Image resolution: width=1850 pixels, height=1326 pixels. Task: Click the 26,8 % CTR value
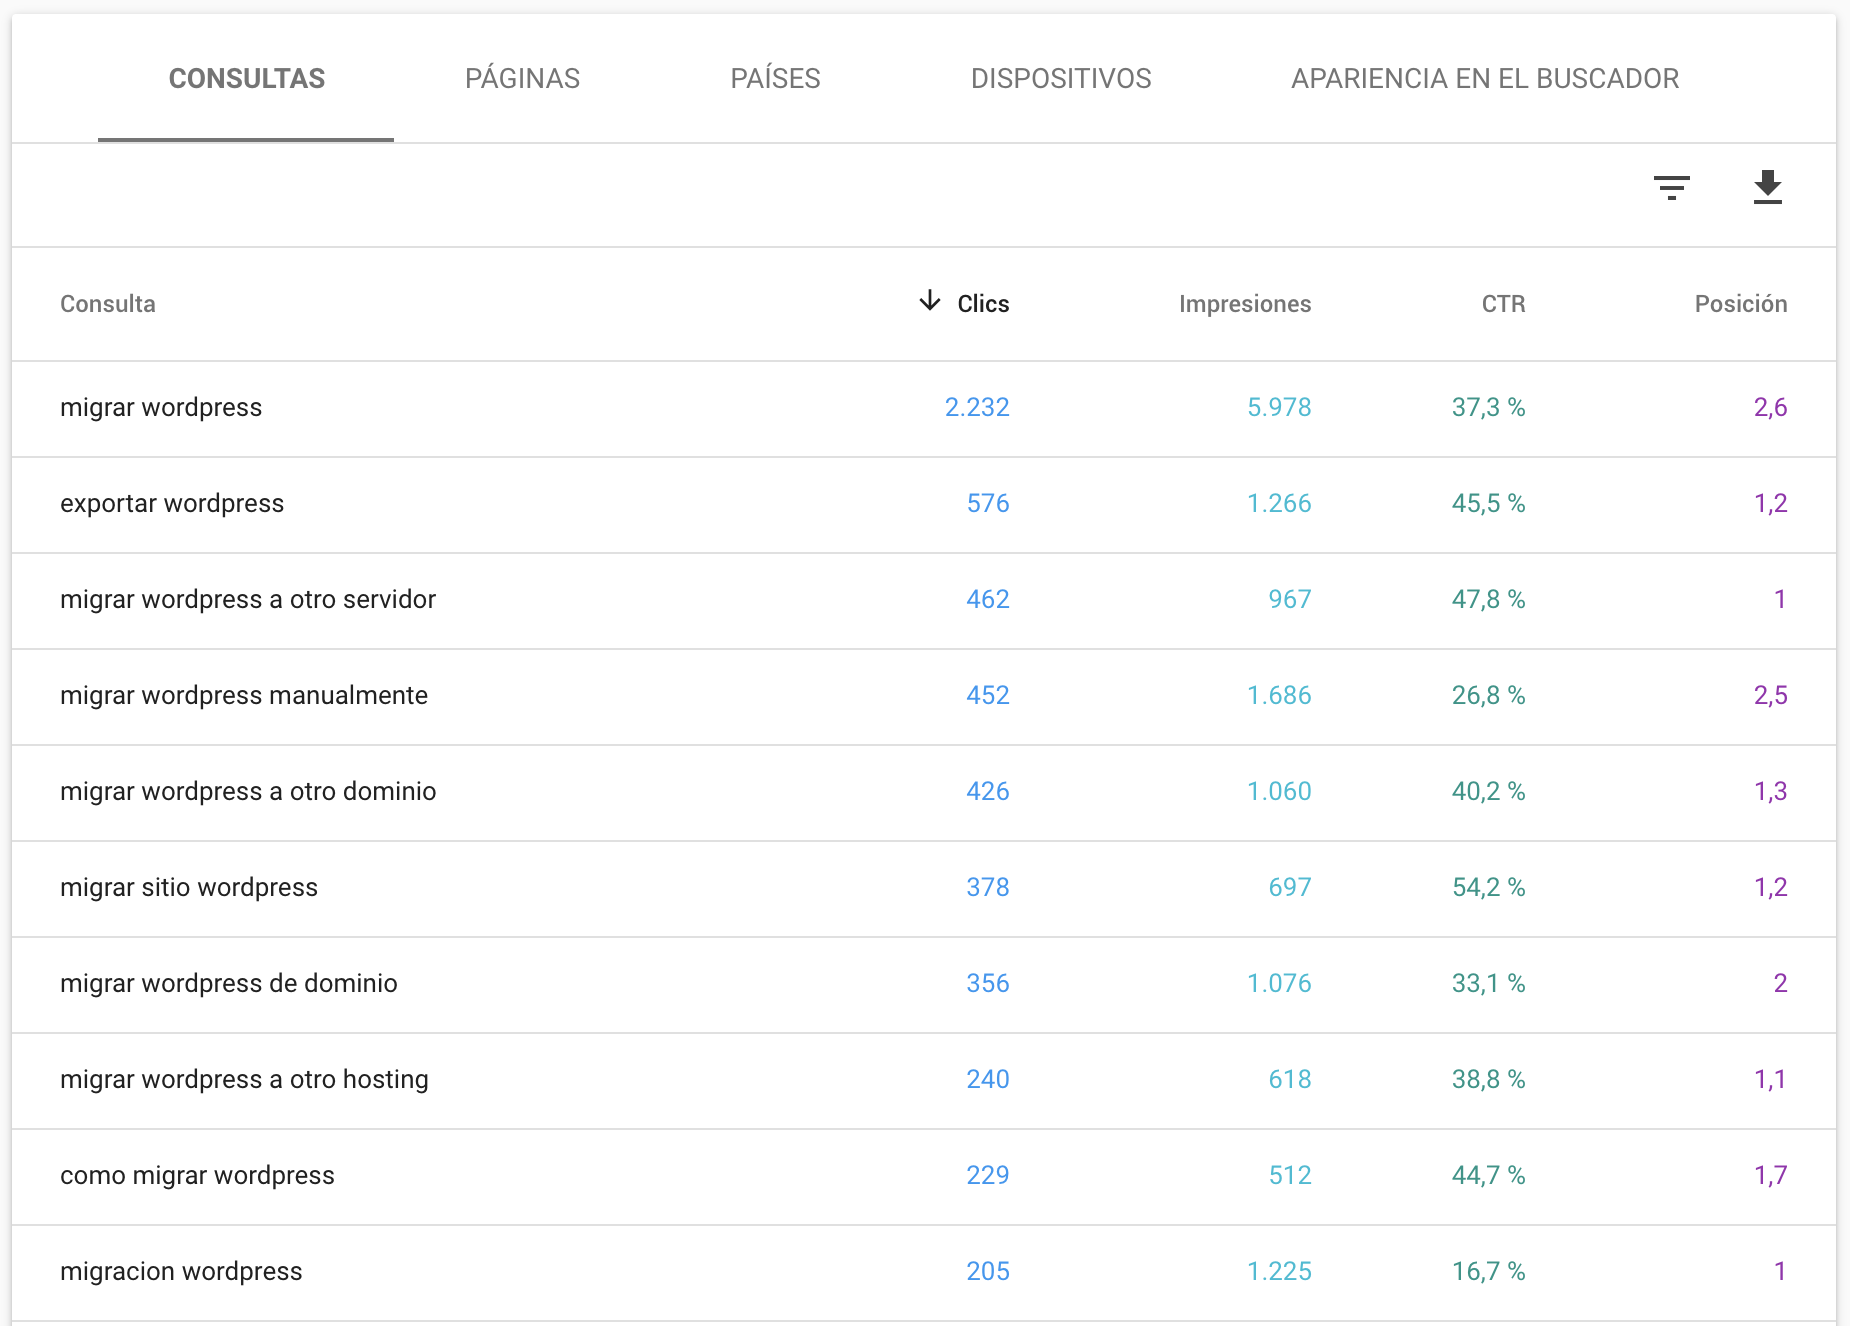pos(1488,695)
